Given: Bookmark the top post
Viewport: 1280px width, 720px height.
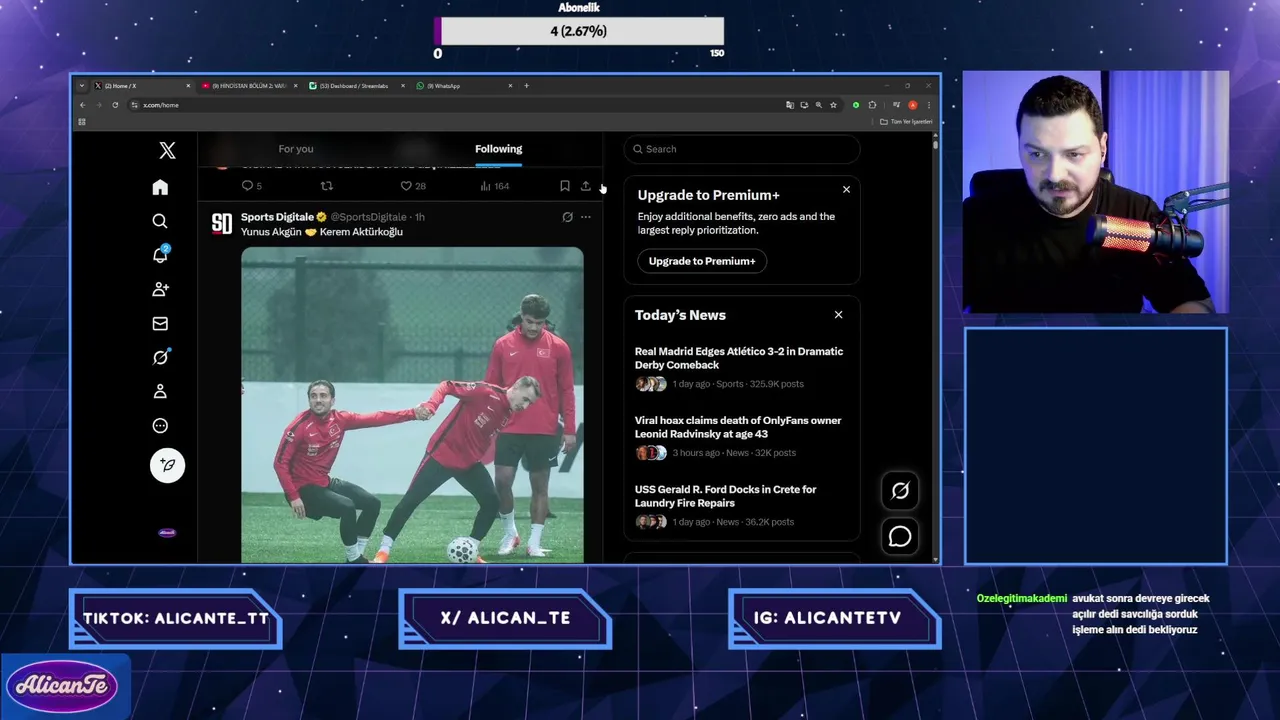Looking at the screenshot, I should click(x=564, y=186).
